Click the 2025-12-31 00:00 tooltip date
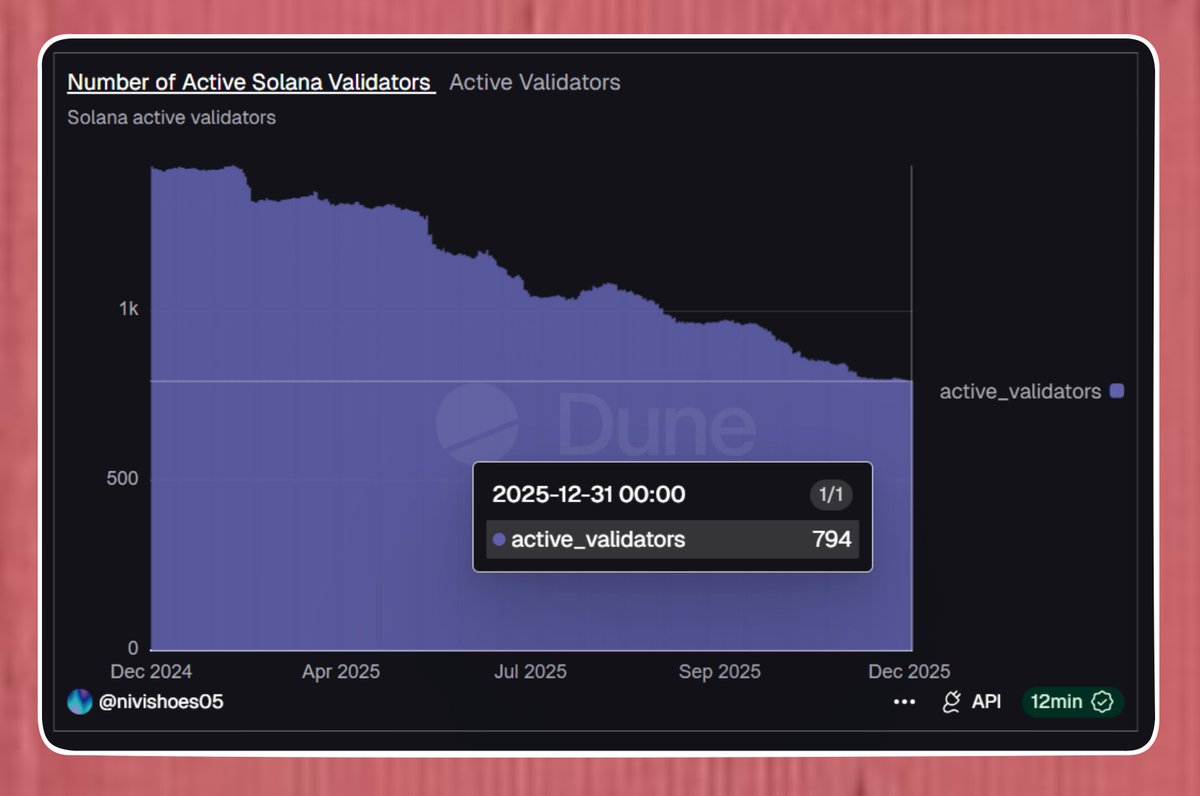 pos(588,494)
